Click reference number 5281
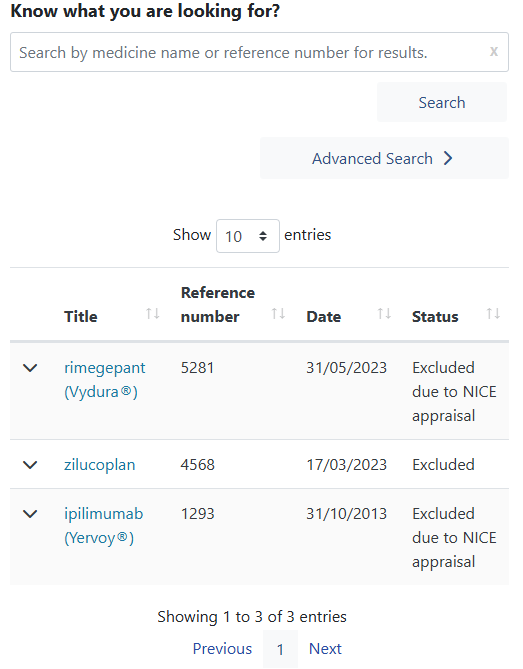 coord(197,368)
